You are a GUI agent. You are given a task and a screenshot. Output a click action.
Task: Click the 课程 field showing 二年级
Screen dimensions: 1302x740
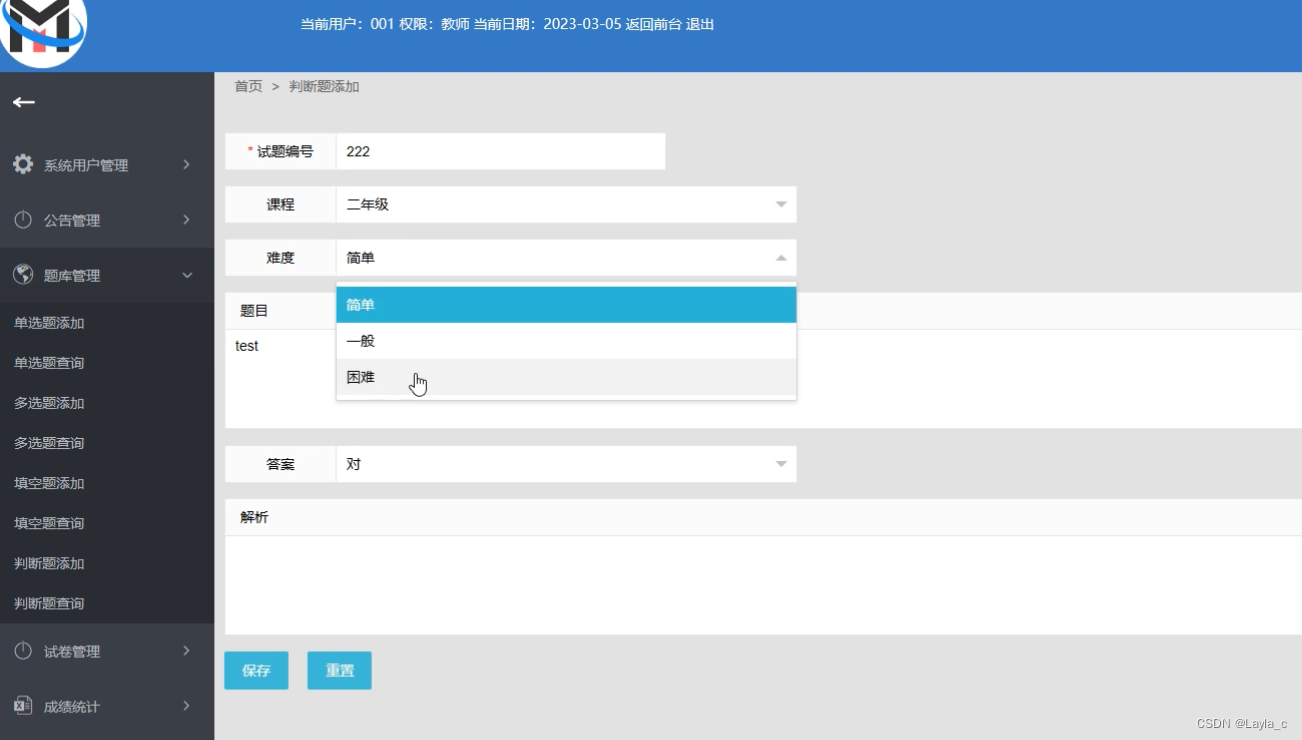566,204
